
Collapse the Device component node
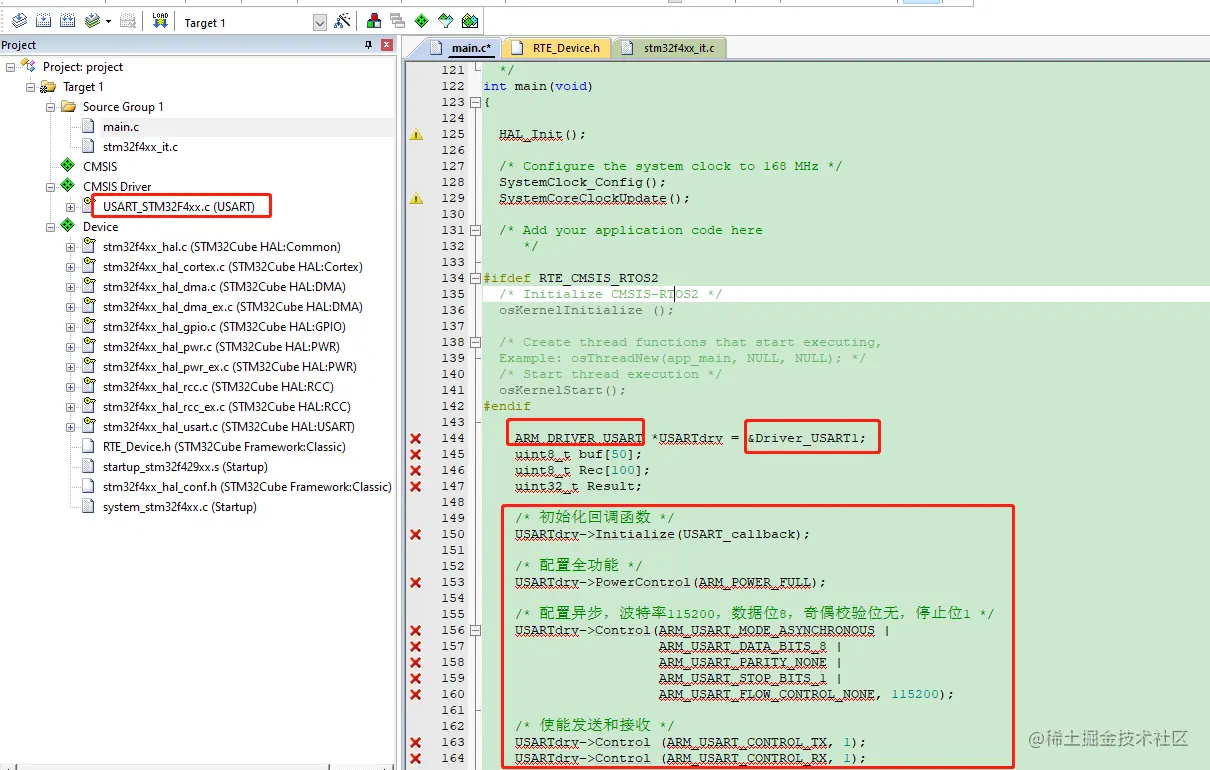coord(50,227)
